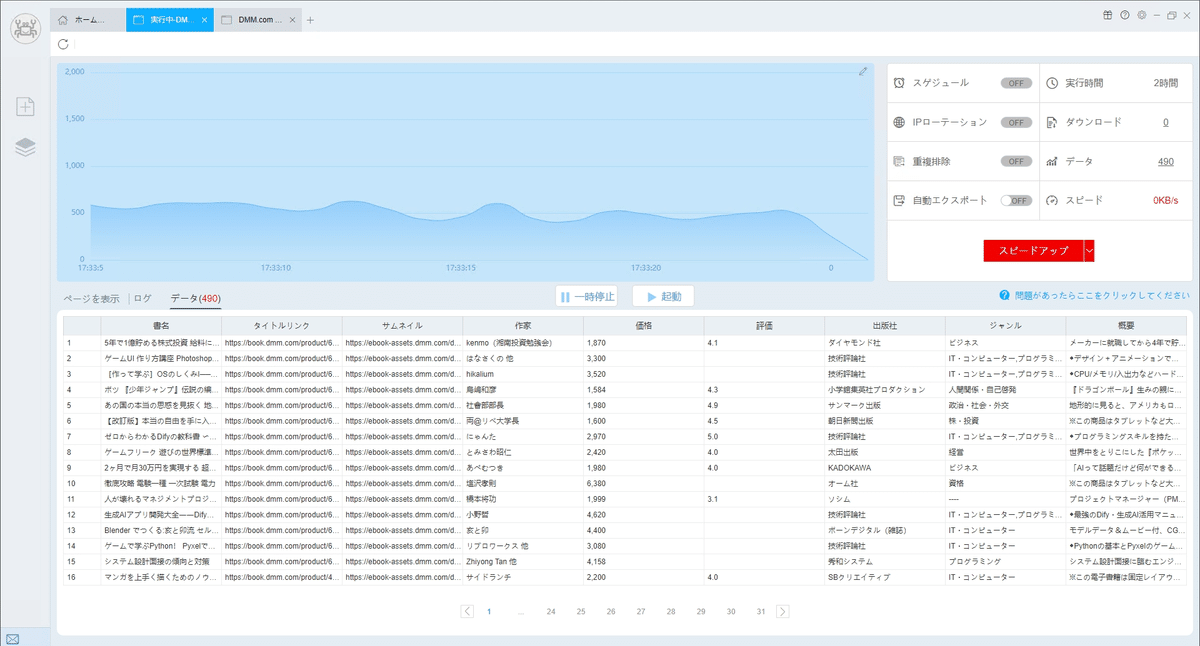Click the reload page icon
The height and width of the screenshot is (646, 1200).
(x=64, y=44)
